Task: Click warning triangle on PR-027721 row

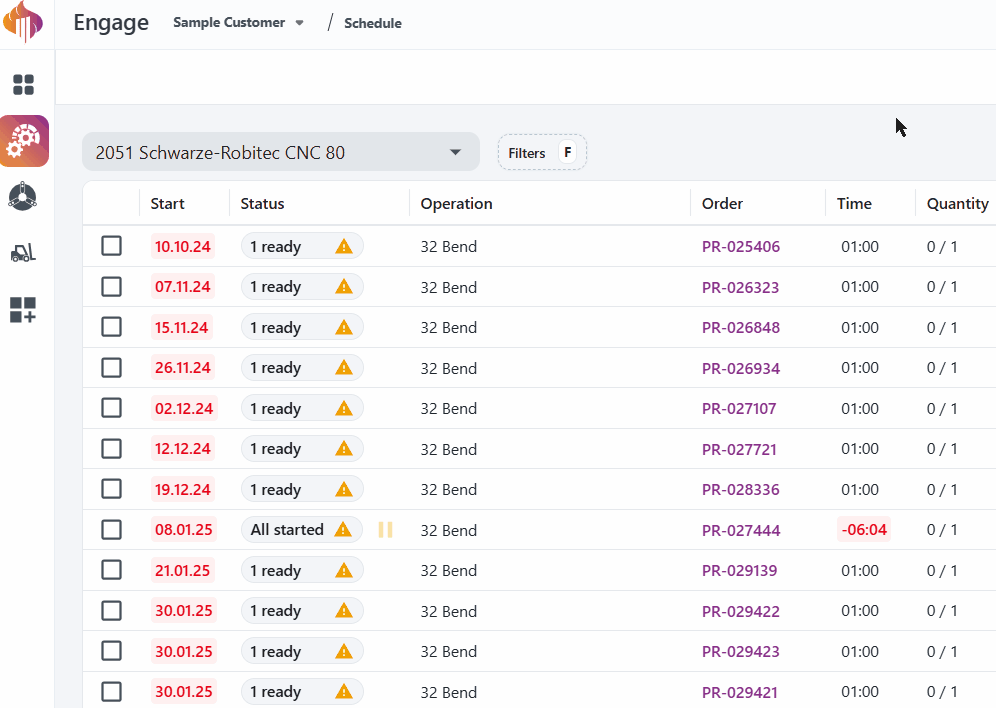Action: pyautogui.click(x=344, y=449)
